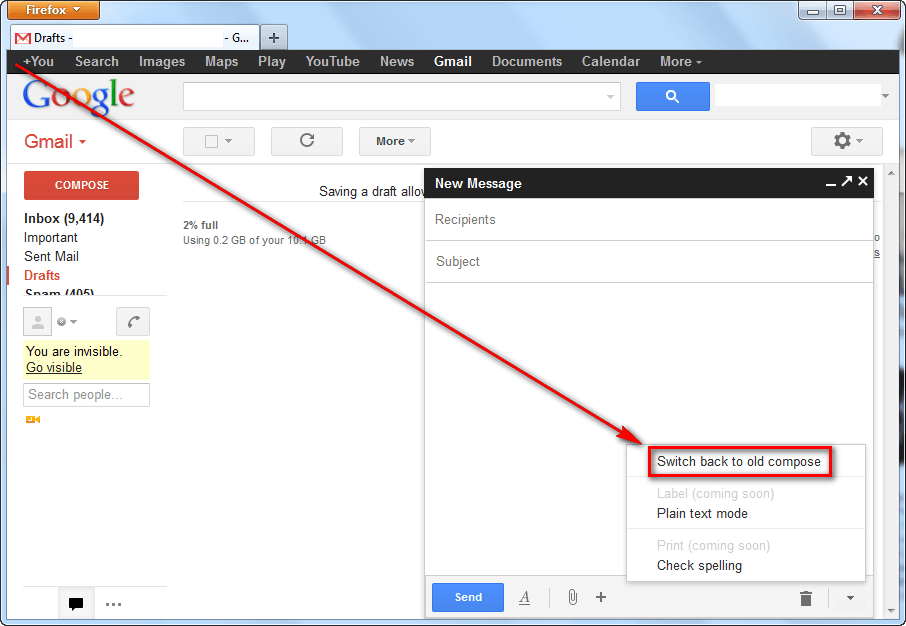Select the Drafts browser tab

click(135, 38)
